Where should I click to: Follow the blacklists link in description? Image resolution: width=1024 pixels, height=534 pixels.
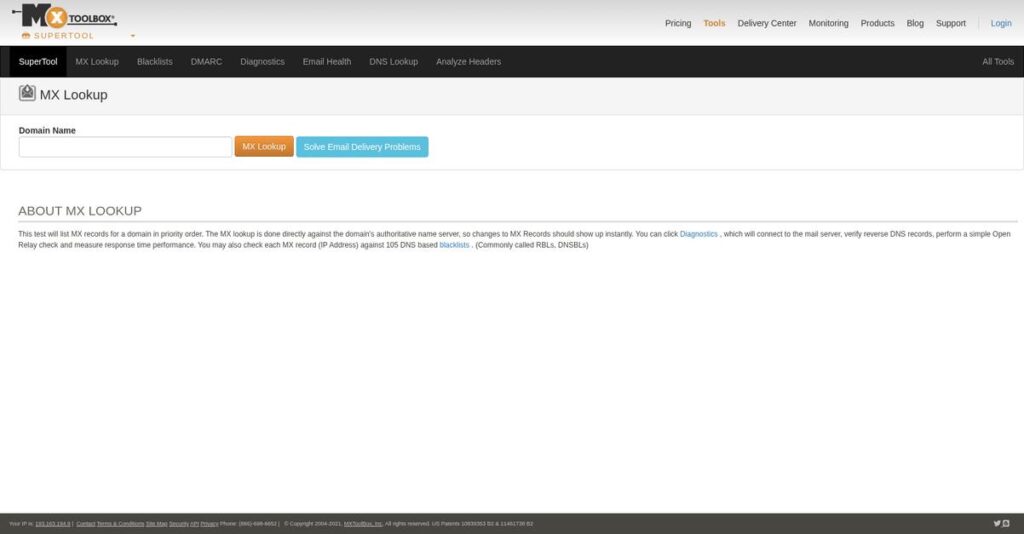click(x=454, y=245)
